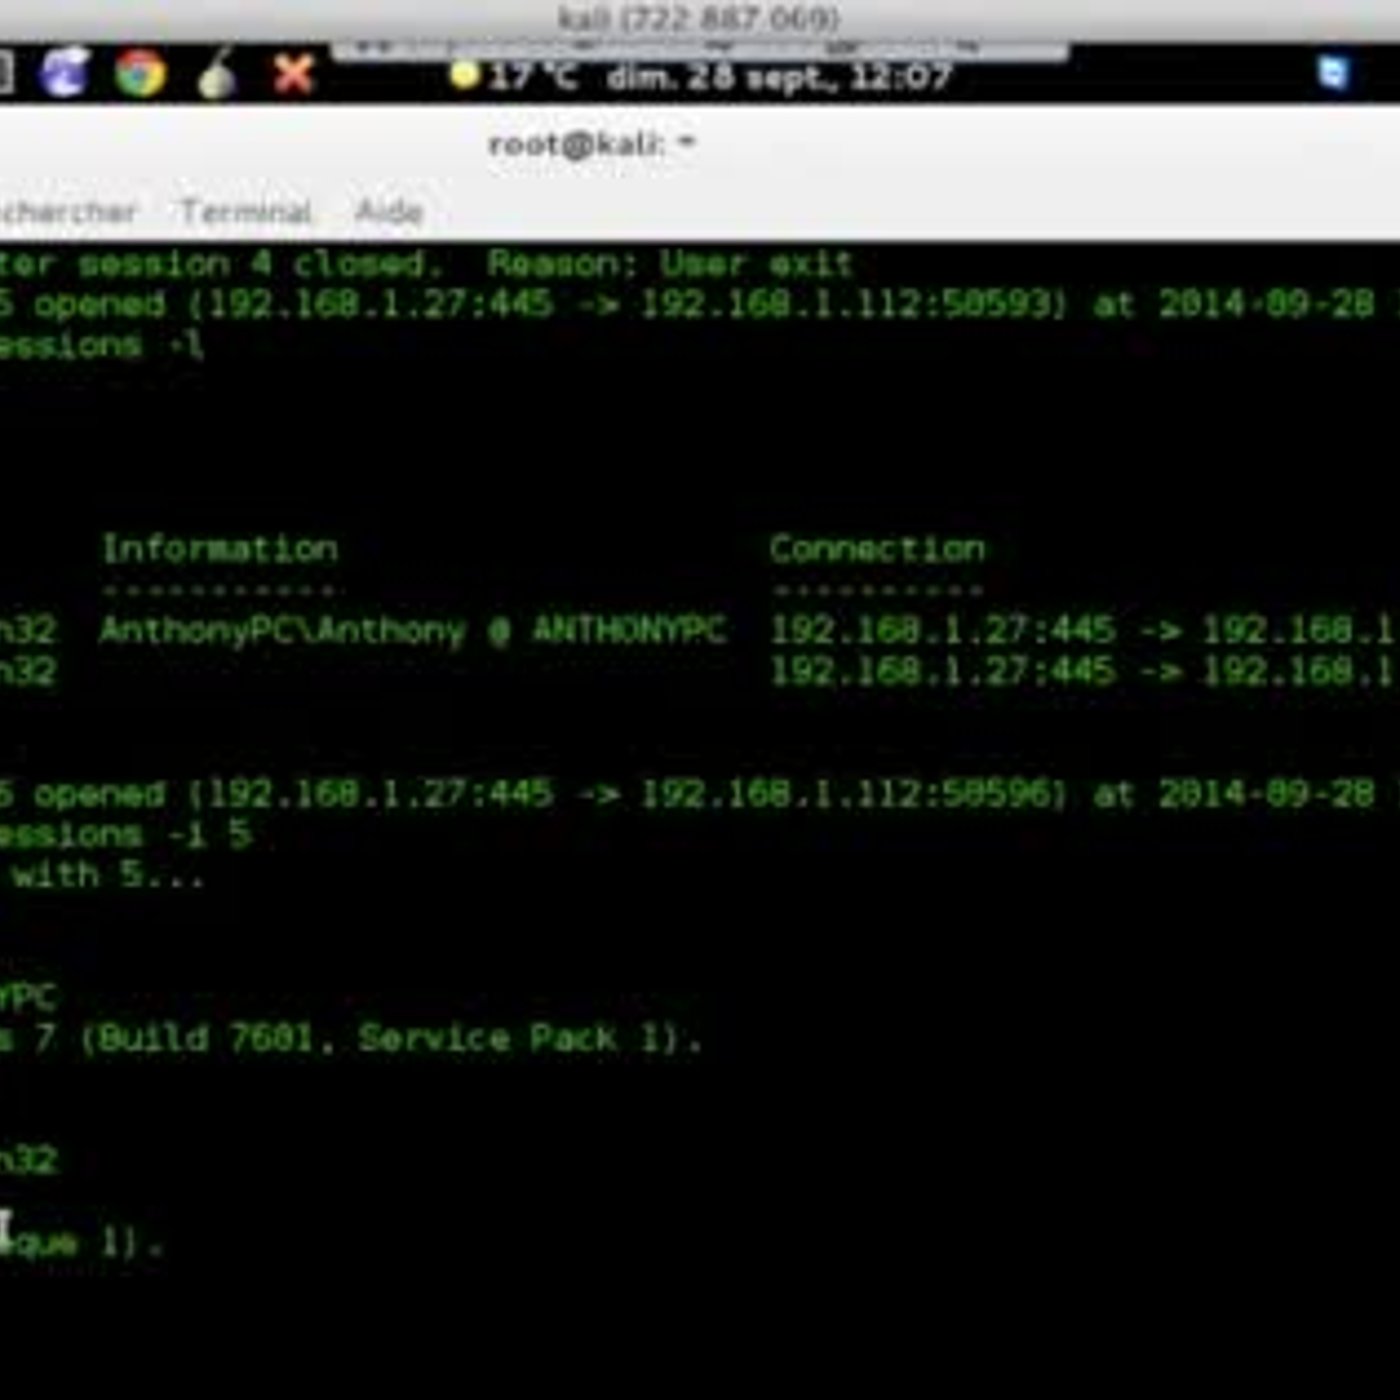Open the blue TeamViewer tray icon

[1333, 73]
